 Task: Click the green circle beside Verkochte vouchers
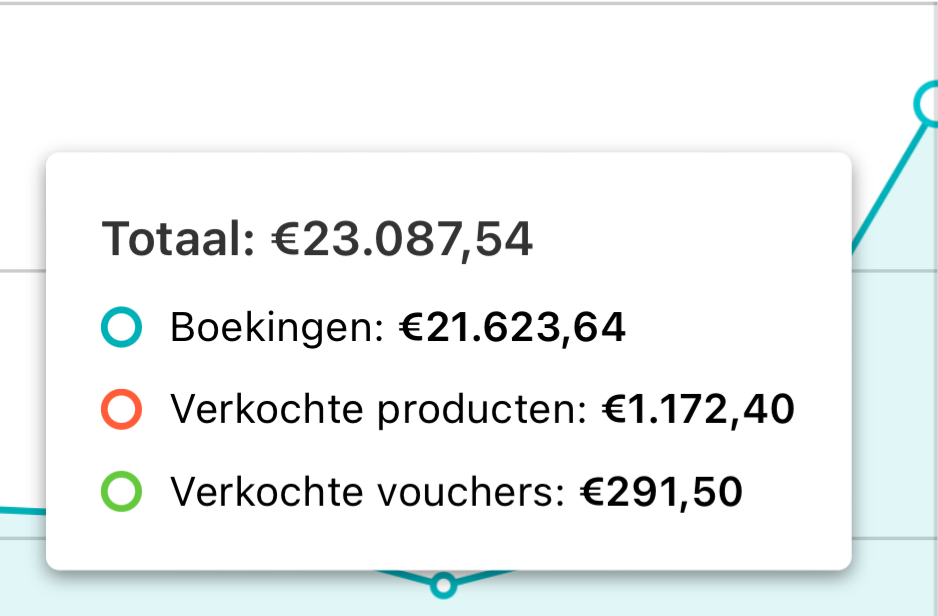click(121, 492)
